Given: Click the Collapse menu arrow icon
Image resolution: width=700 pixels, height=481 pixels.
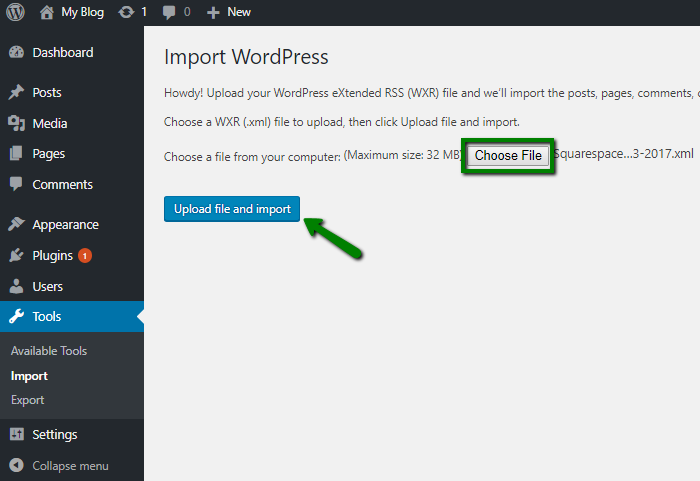Looking at the screenshot, I should (17, 465).
